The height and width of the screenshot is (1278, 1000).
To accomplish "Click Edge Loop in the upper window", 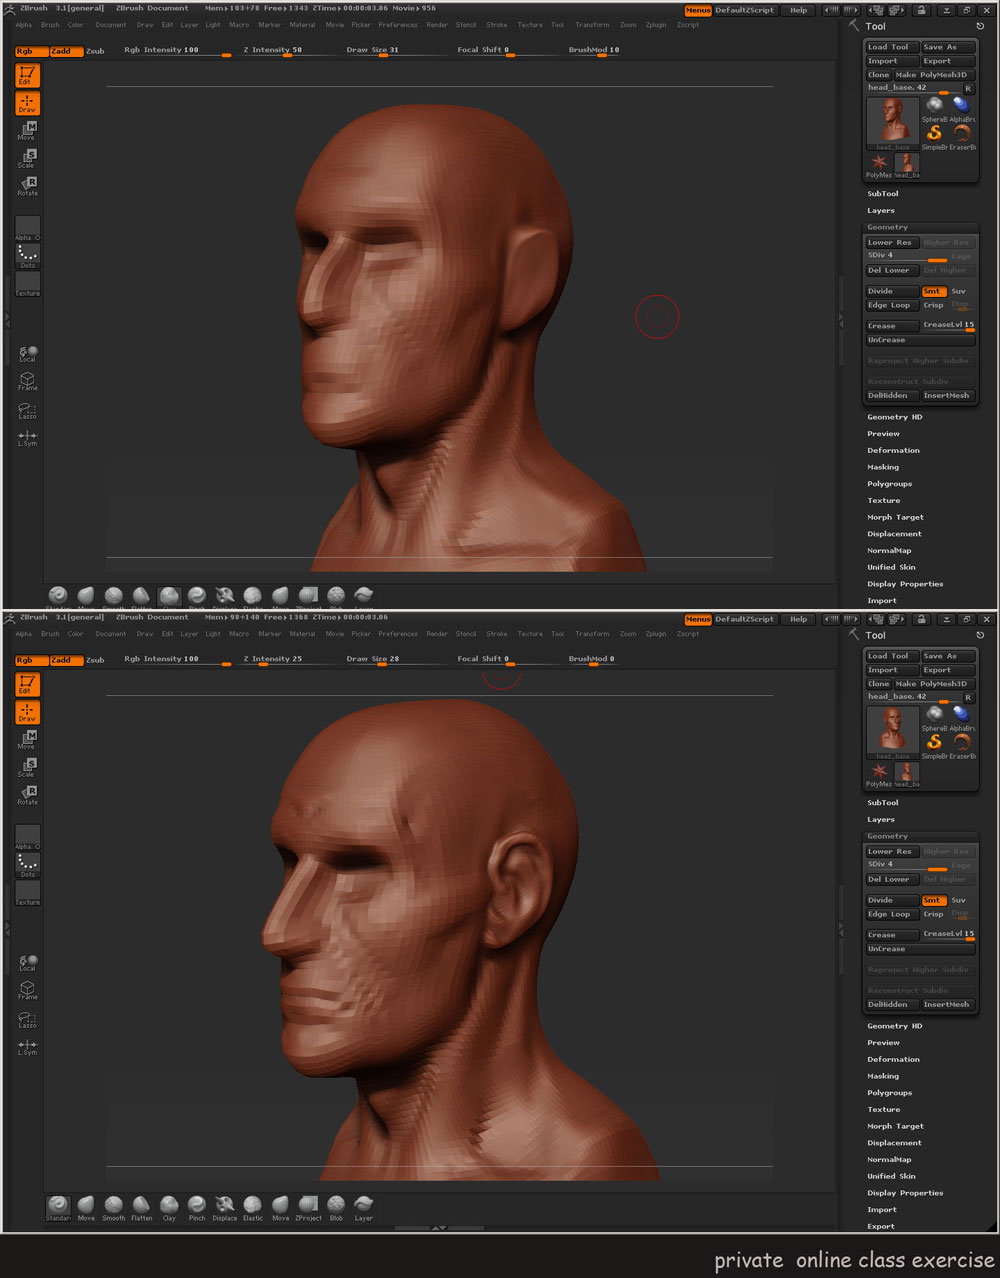I will click(892, 305).
